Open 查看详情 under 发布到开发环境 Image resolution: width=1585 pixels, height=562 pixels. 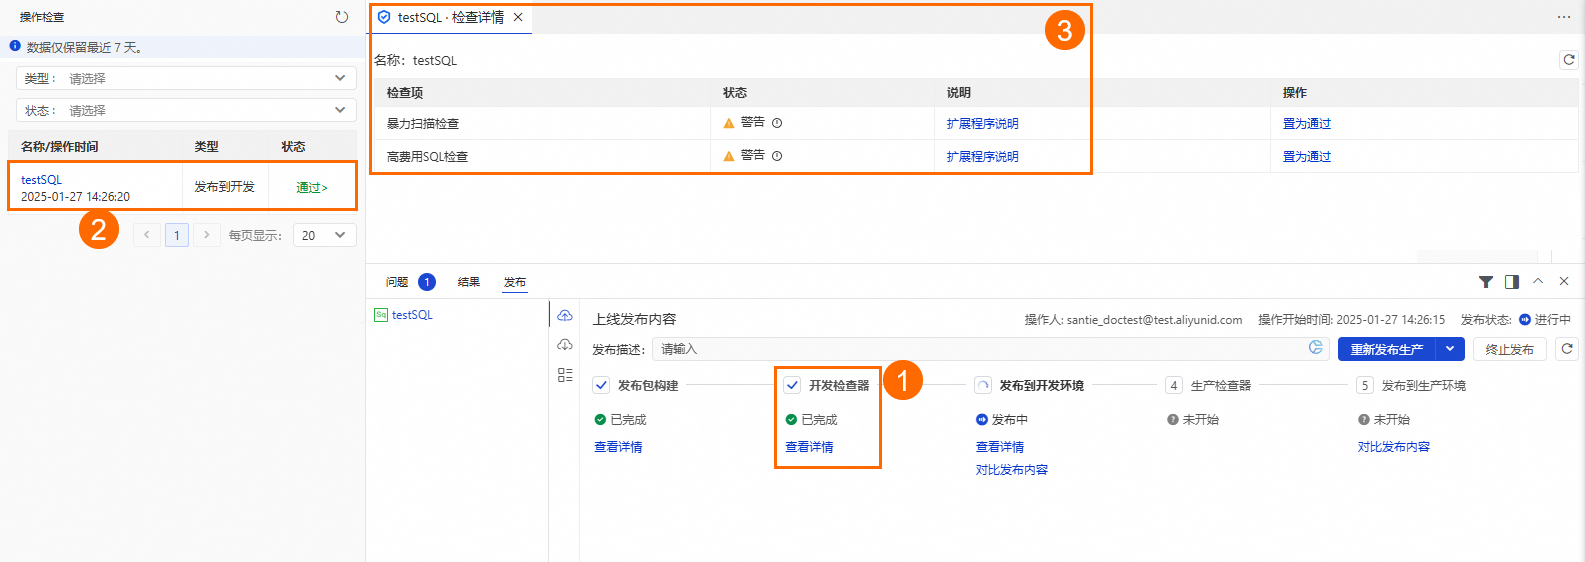(1000, 447)
